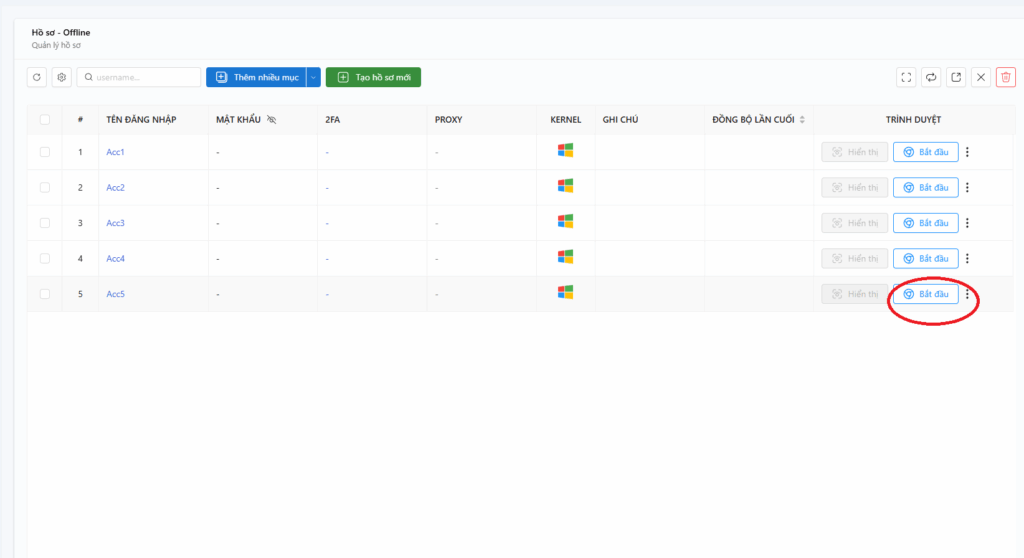Click the red trash delete icon
1024x558 pixels.
pos(1006,77)
